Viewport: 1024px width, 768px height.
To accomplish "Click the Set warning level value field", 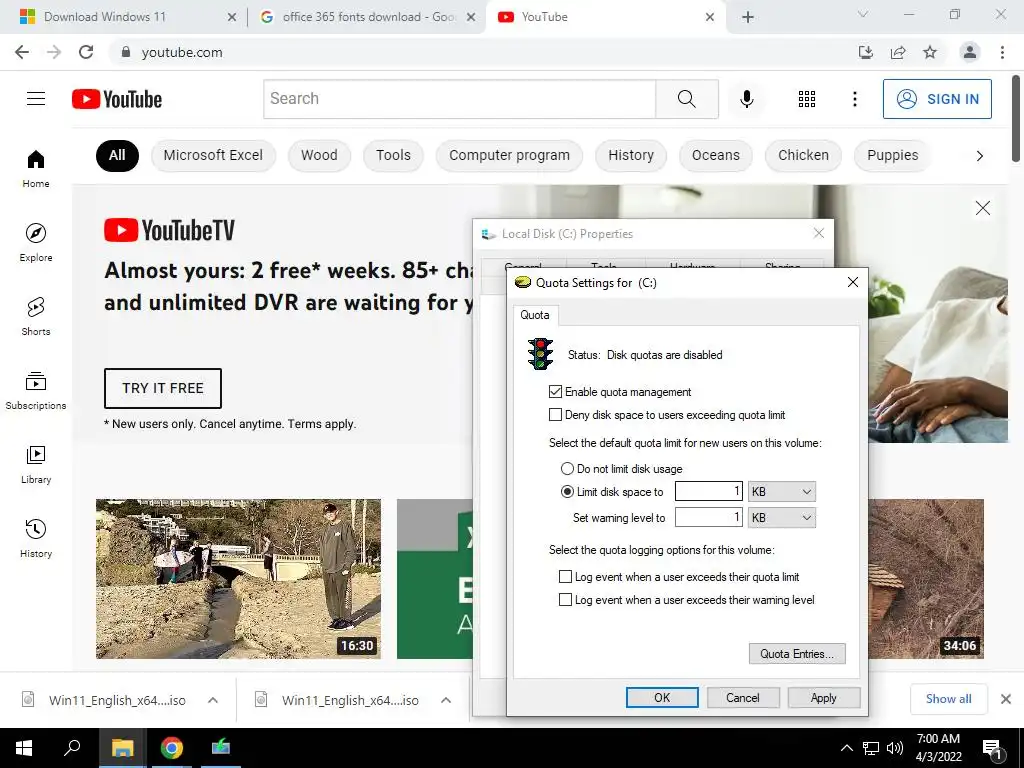I will (709, 518).
